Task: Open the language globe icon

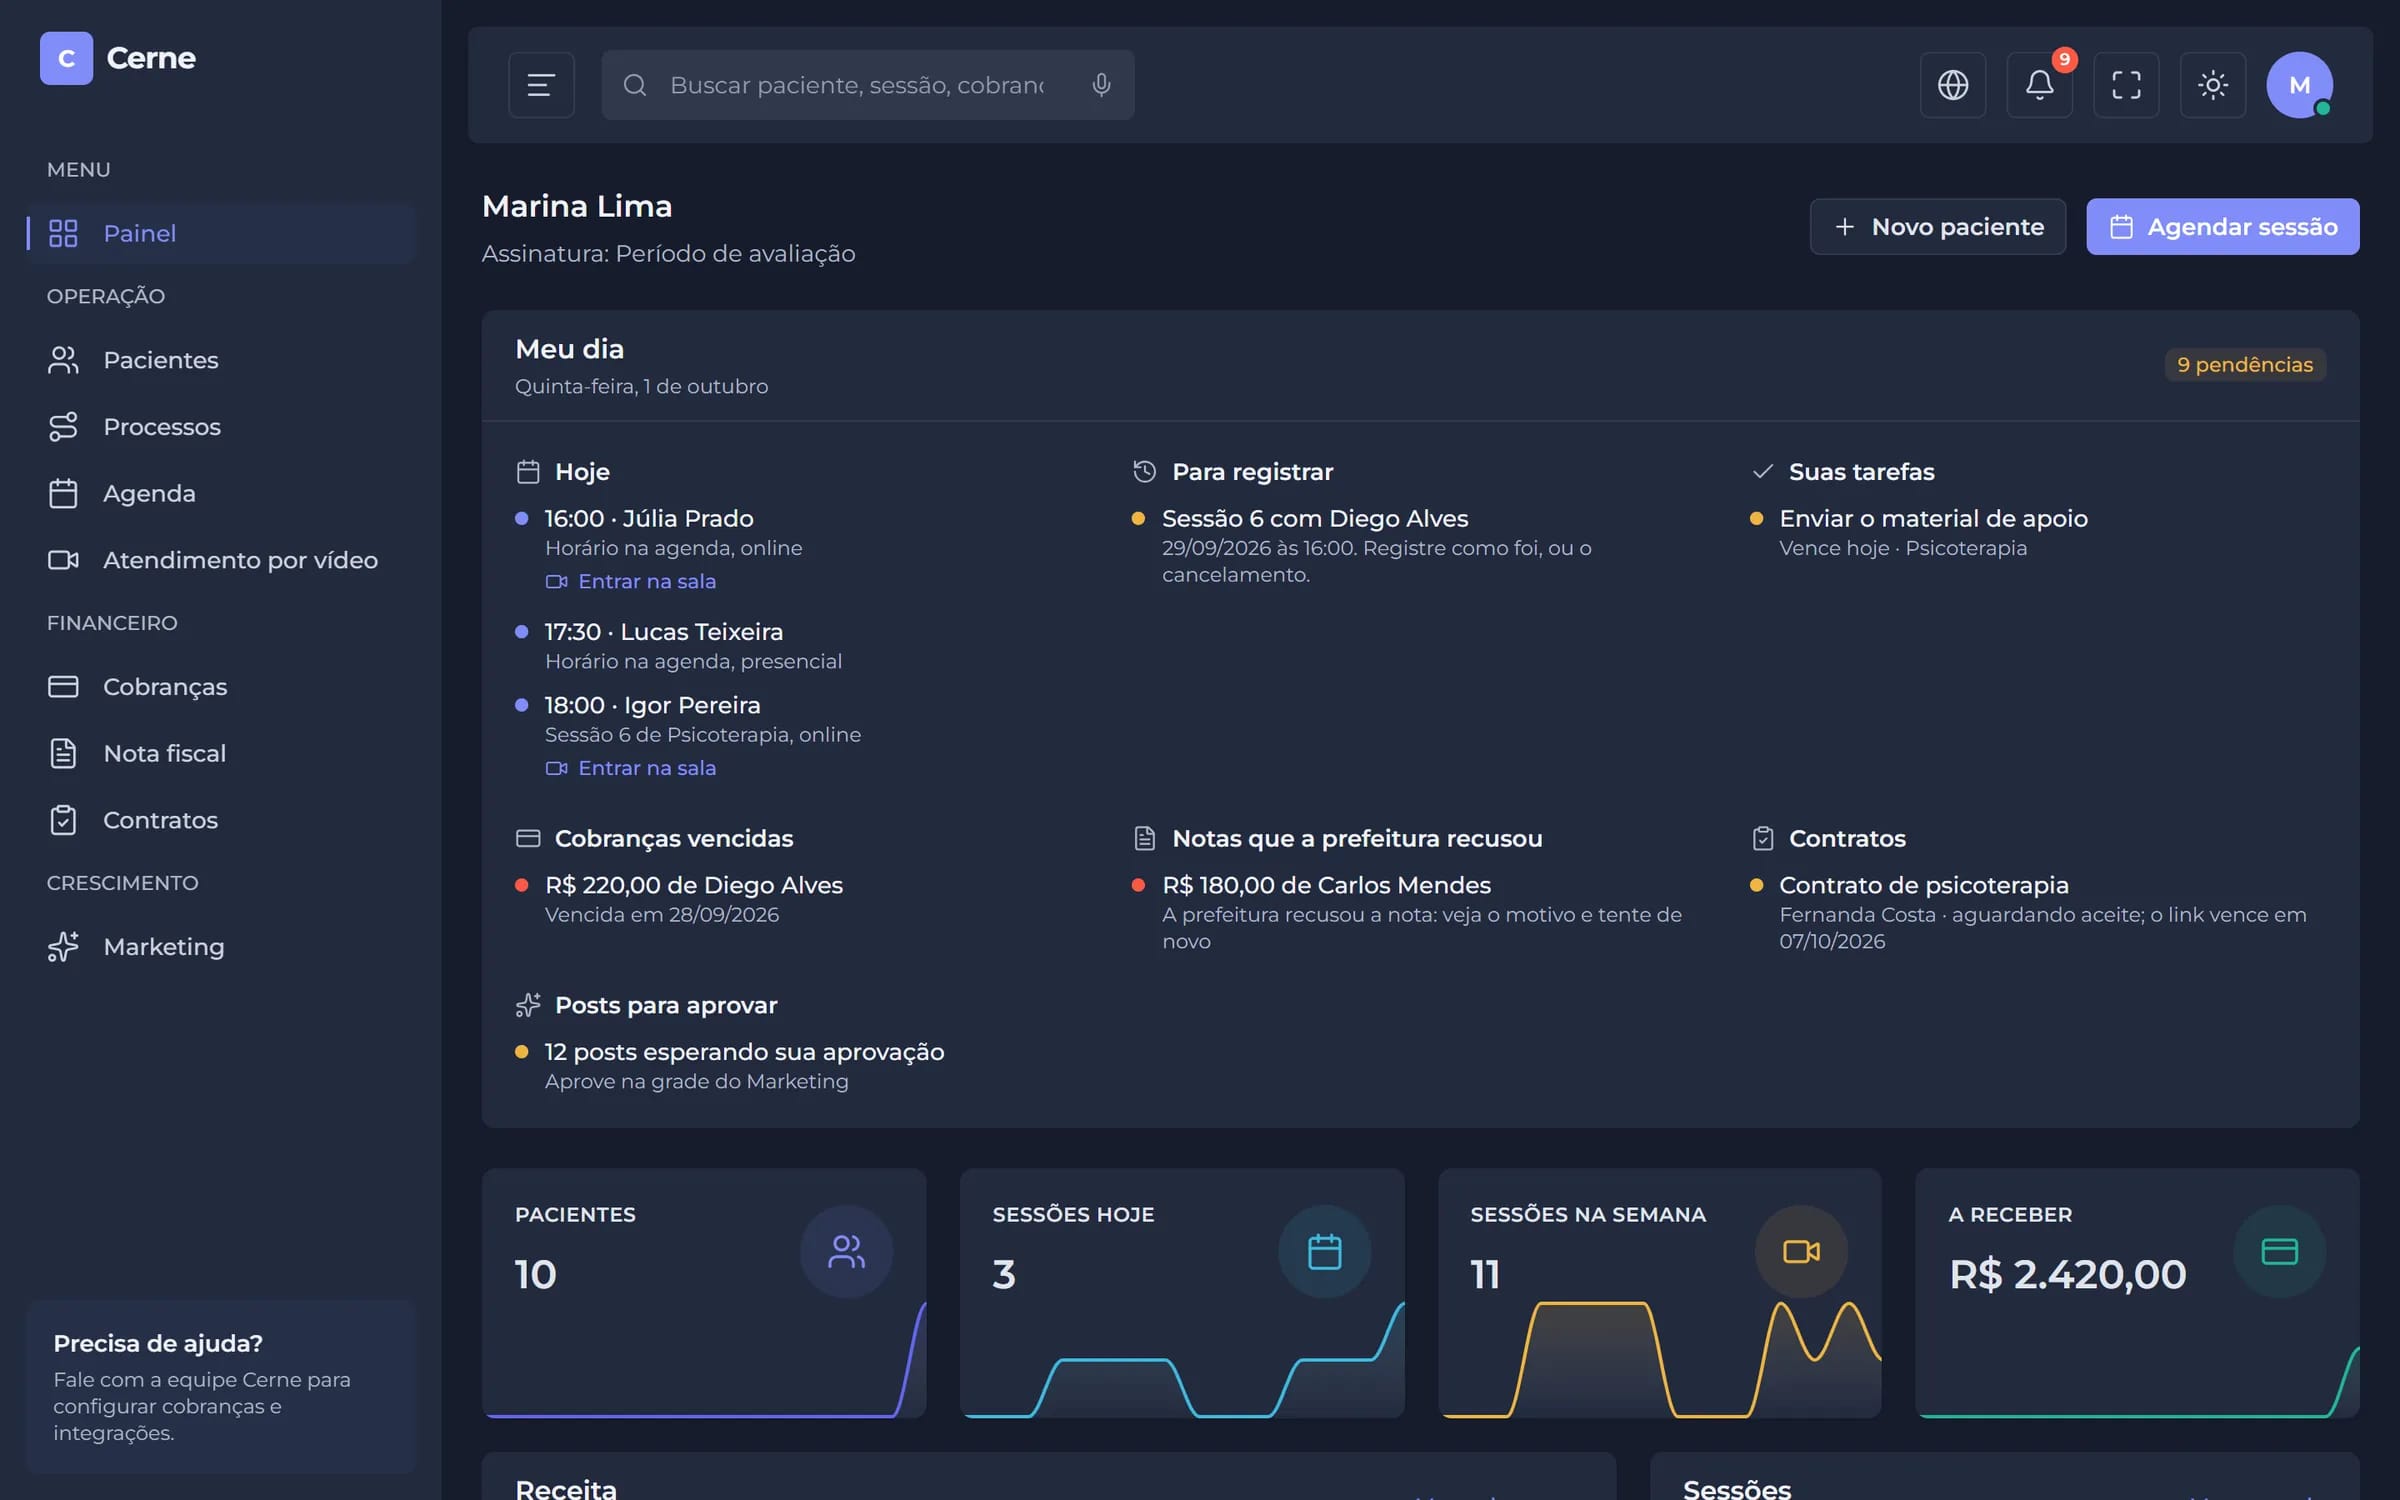Action: click(x=1953, y=85)
